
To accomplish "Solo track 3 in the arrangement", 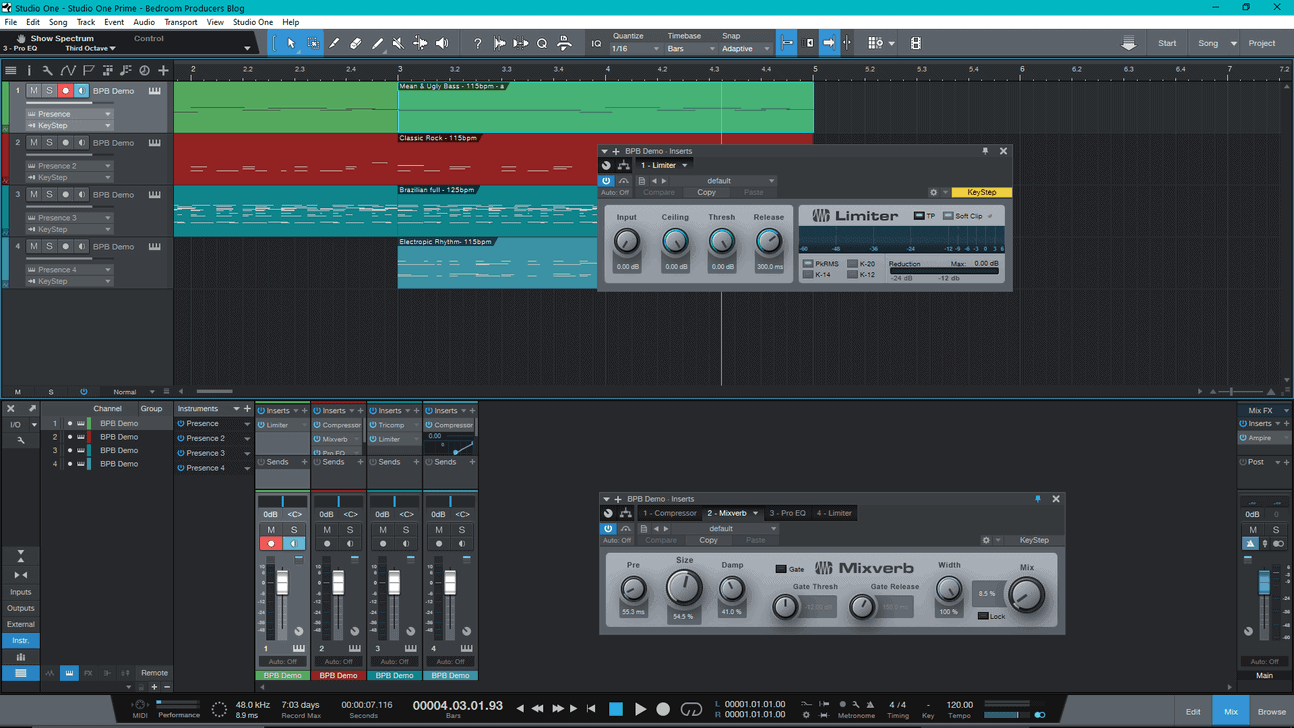I will 49,195.
